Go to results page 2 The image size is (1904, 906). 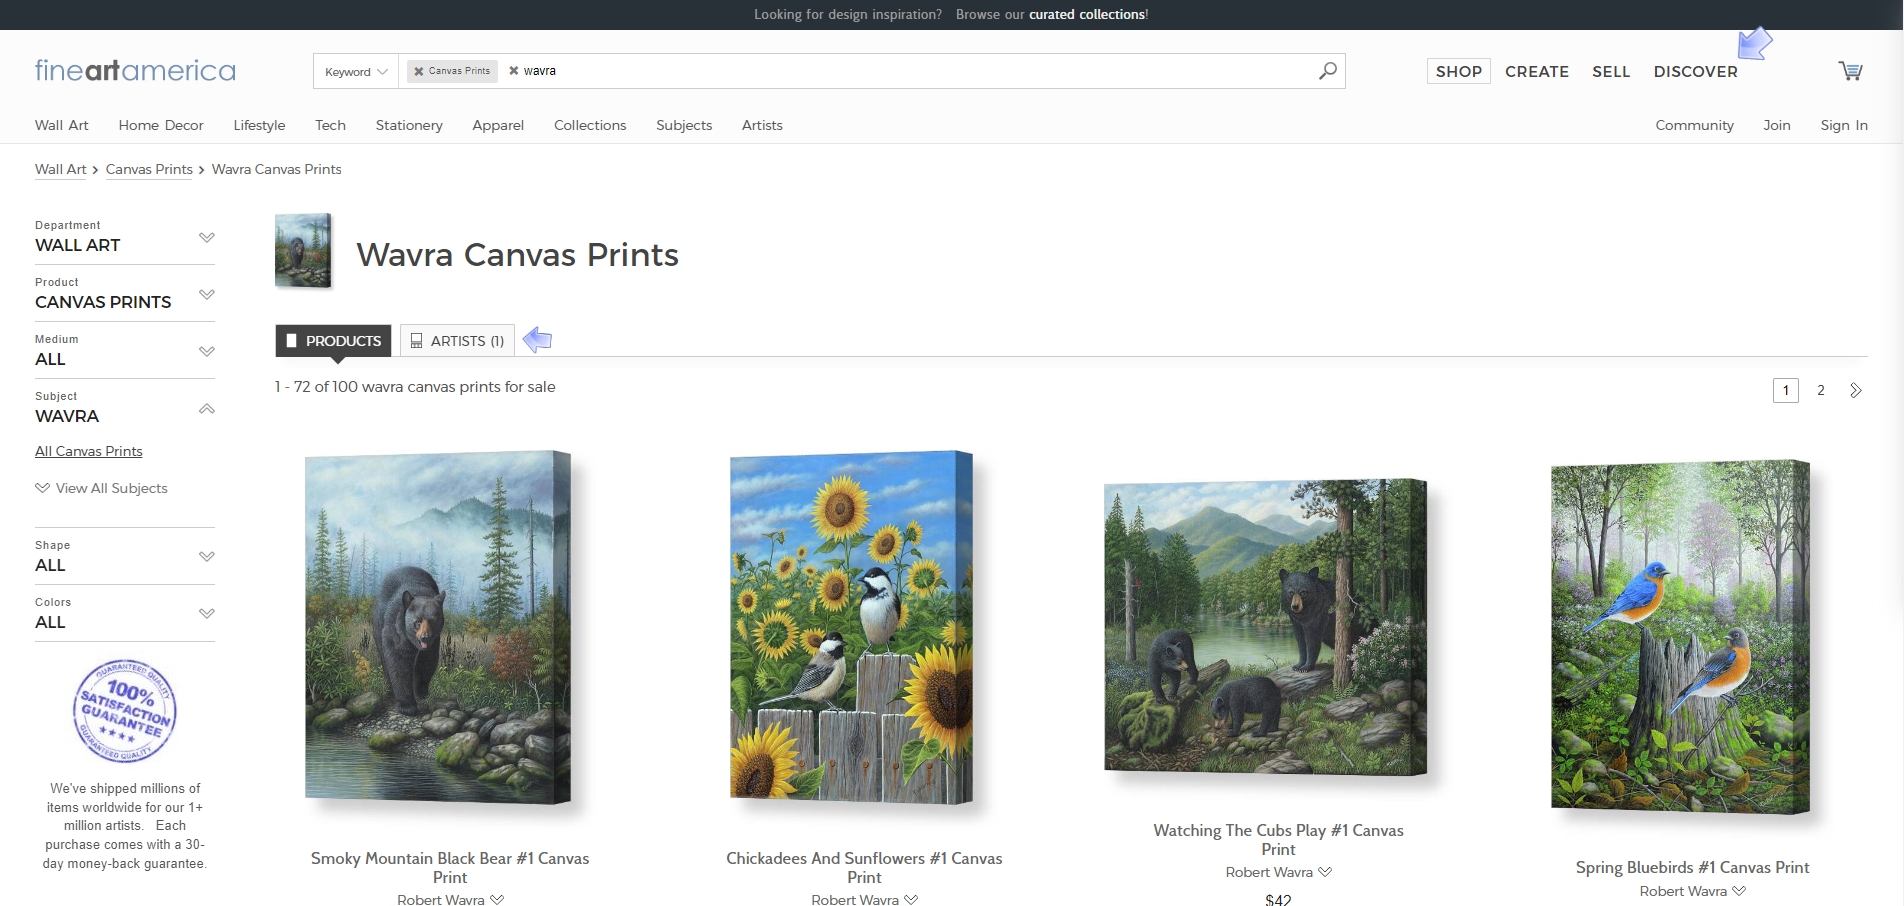(1821, 390)
